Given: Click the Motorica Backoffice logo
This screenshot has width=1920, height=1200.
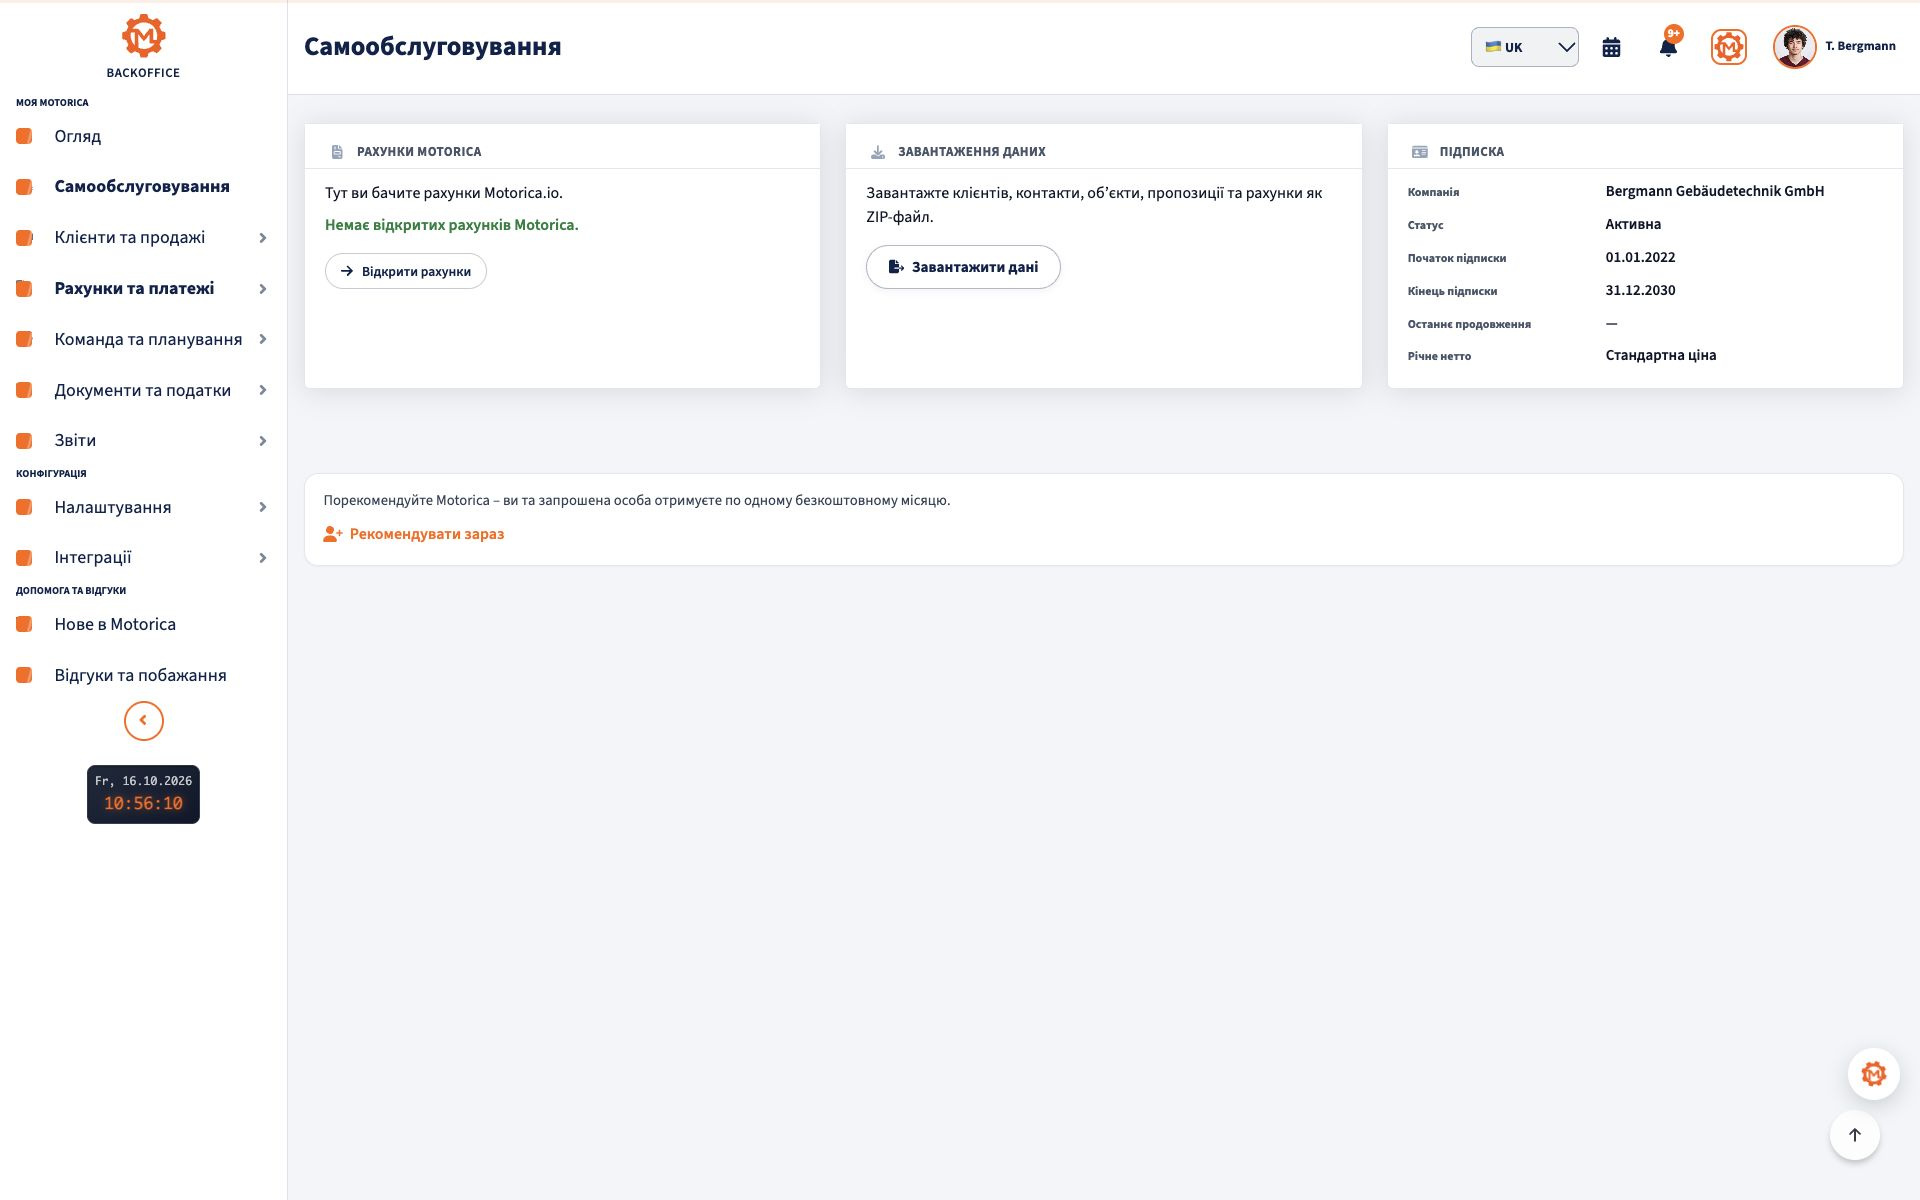Looking at the screenshot, I should tap(143, 46).
